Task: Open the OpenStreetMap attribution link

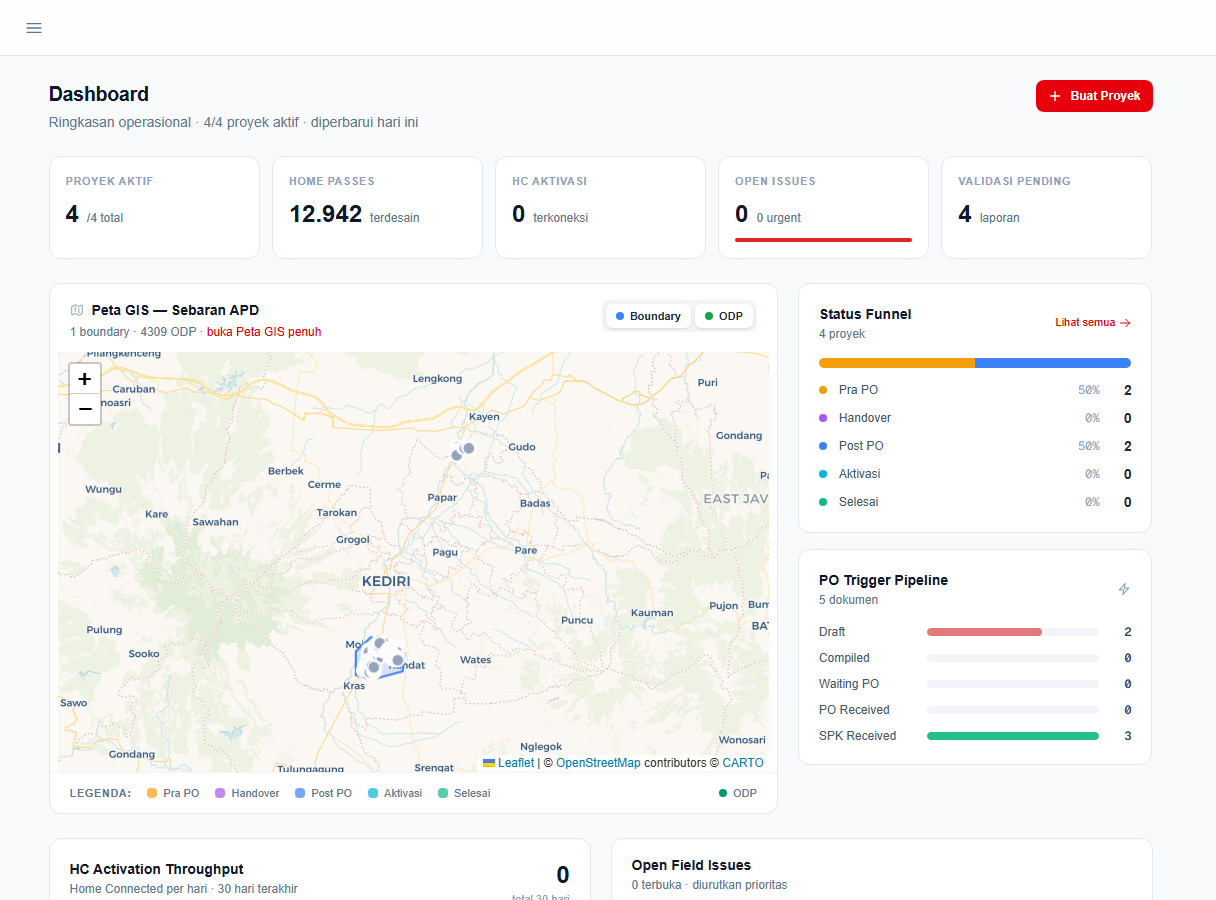Action: pos(598,763)
